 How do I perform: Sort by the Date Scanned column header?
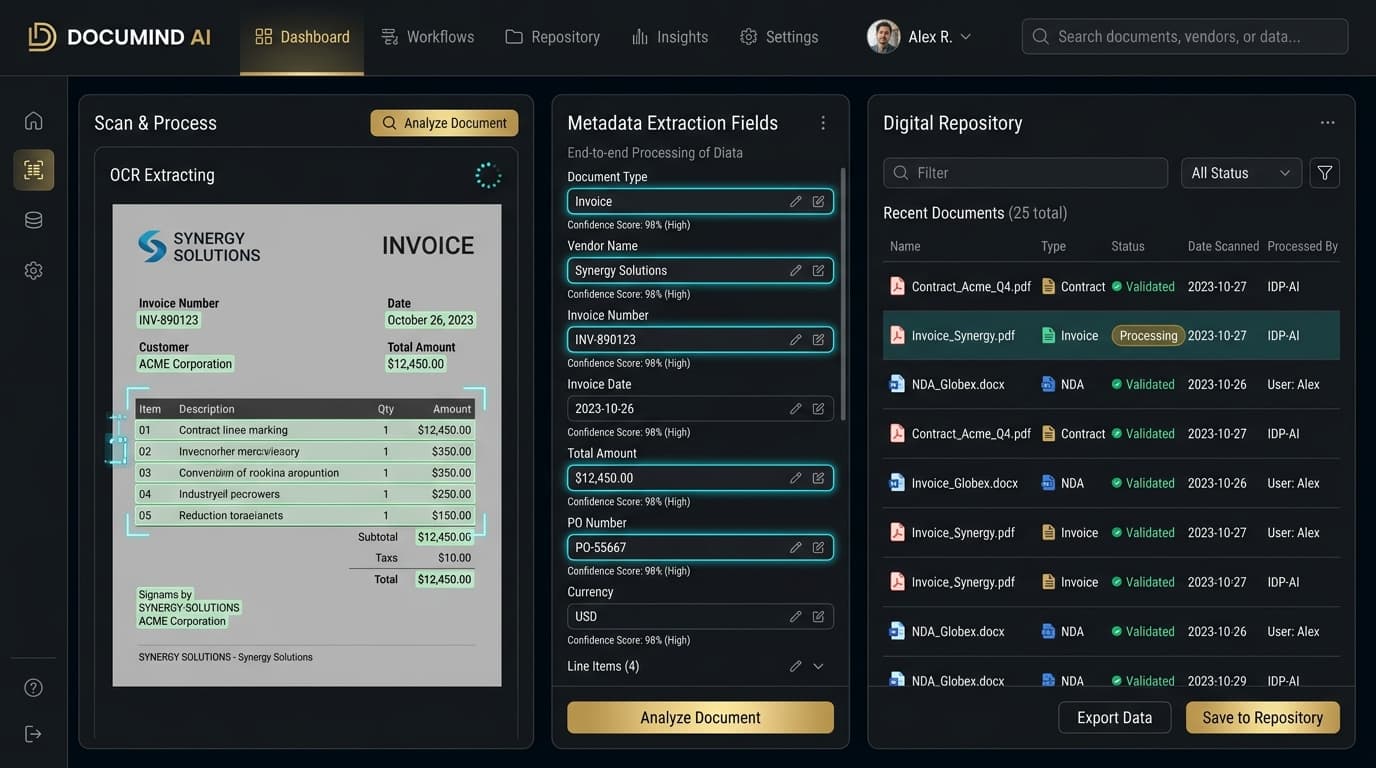click(1223, 246)
